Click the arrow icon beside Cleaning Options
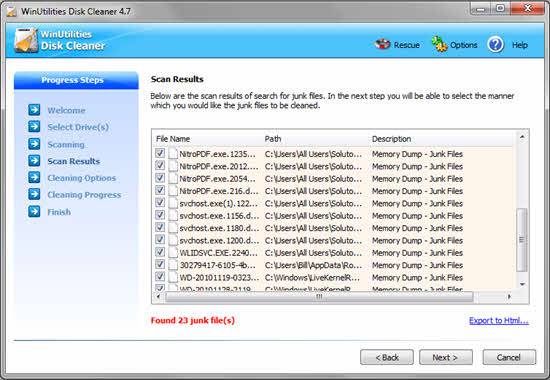Viewport: 550px width, 380px height. pos(34,177)
